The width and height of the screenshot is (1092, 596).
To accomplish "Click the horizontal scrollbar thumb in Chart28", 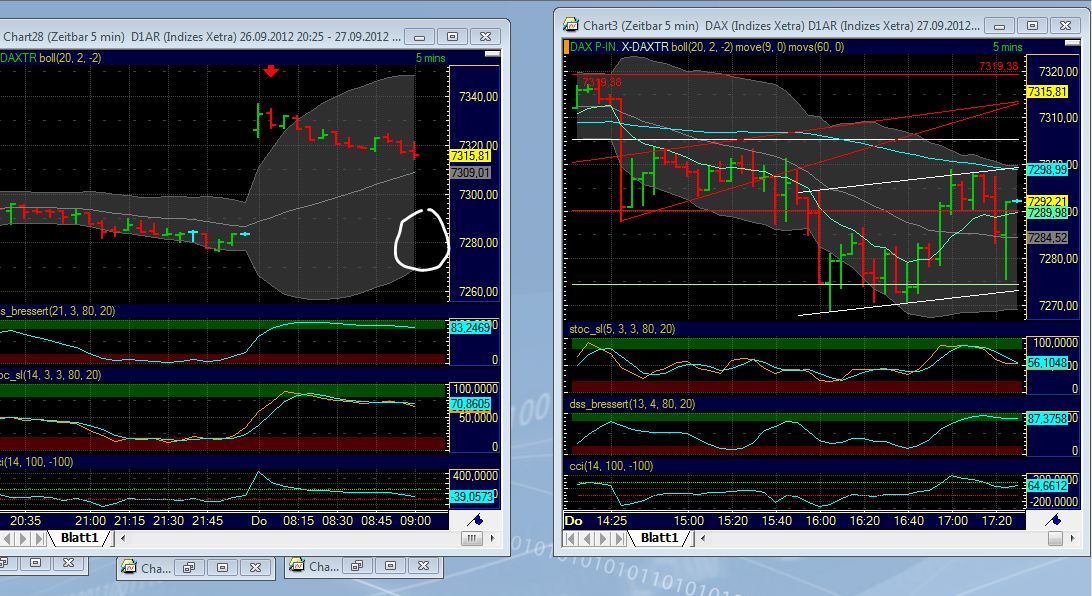I will pyautogui.click(x=471, y=538).
